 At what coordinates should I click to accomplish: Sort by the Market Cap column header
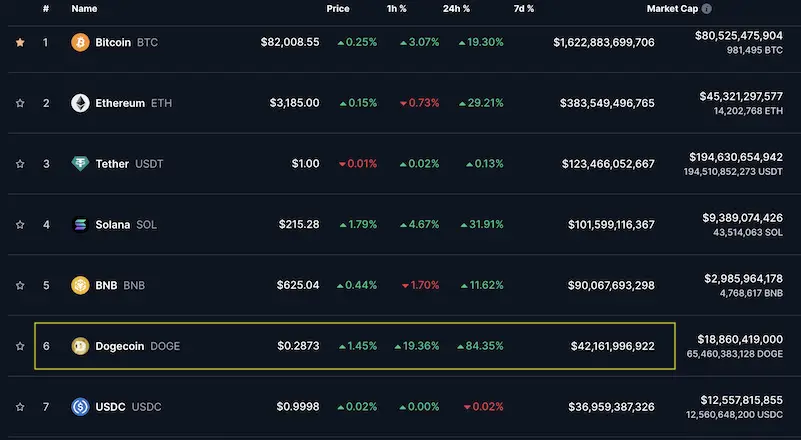pyautogui.click(x=672, y=9)
